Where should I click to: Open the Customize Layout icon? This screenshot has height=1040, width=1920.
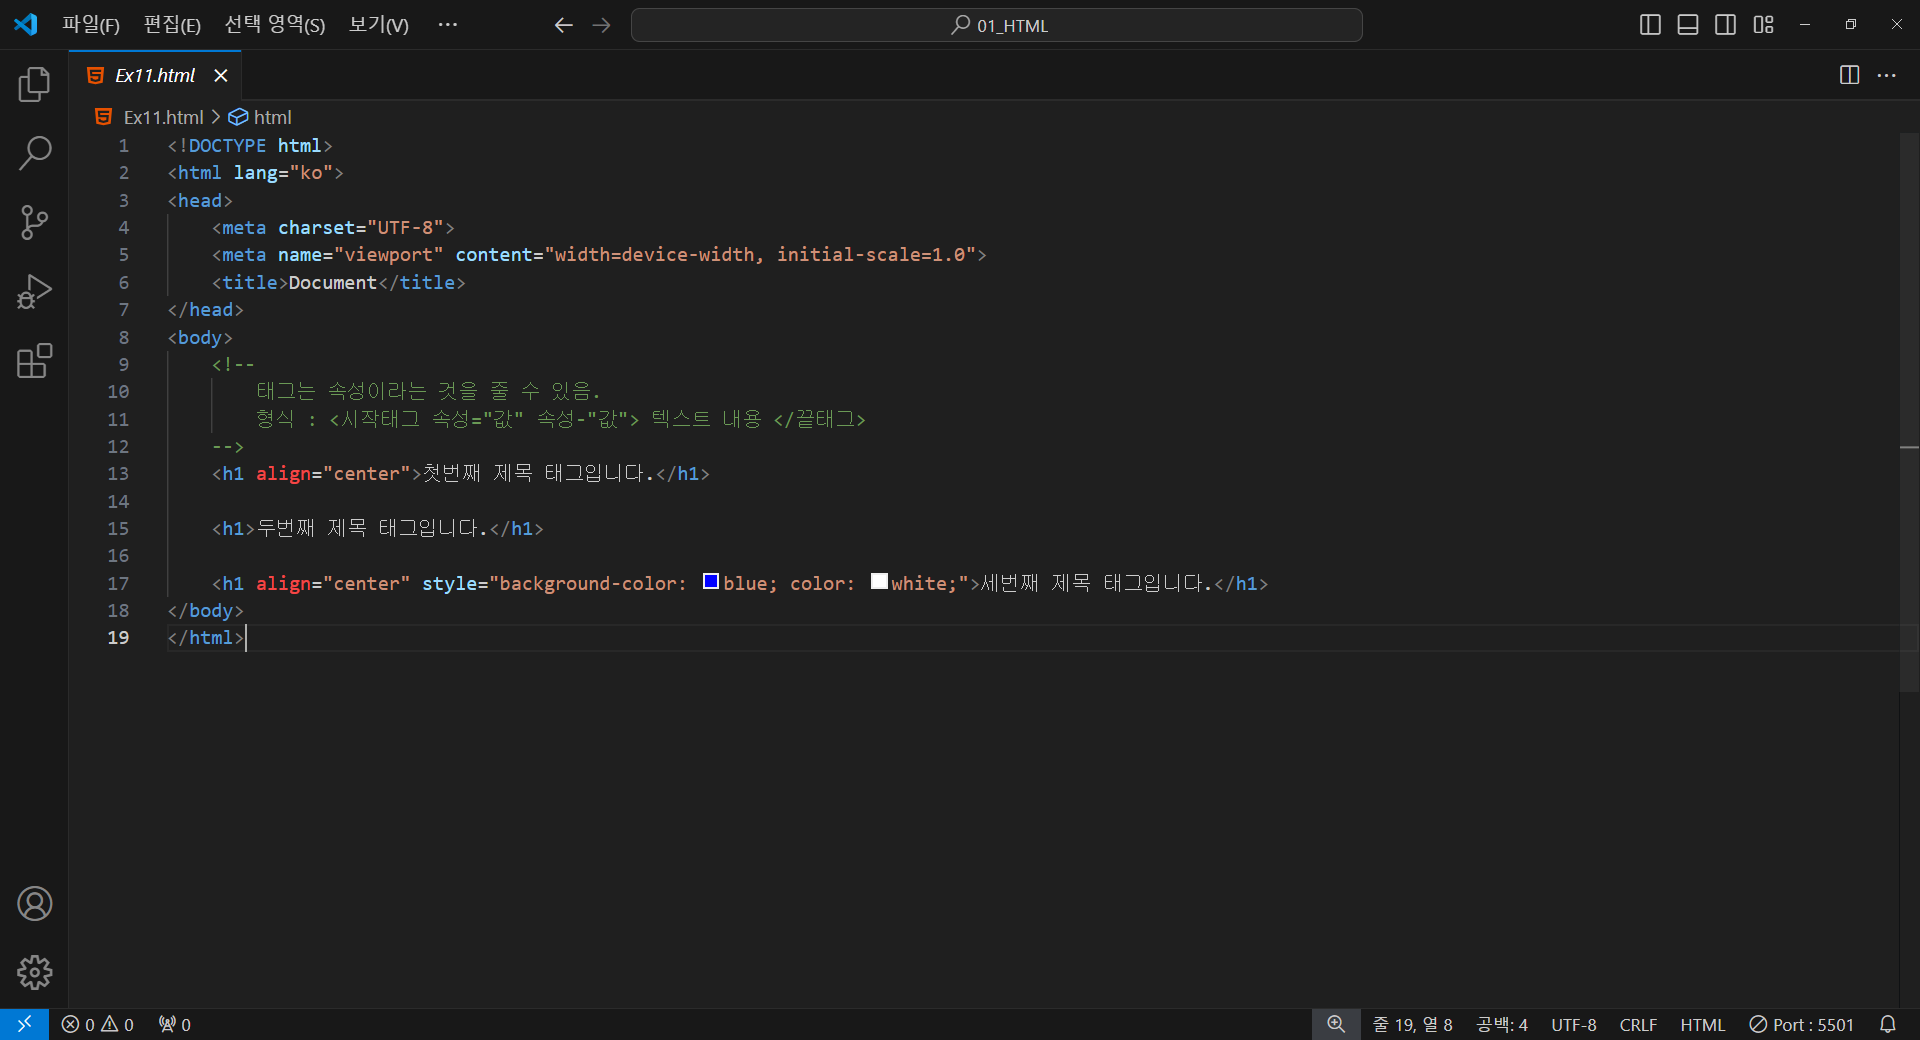[x=1764, y=25]
